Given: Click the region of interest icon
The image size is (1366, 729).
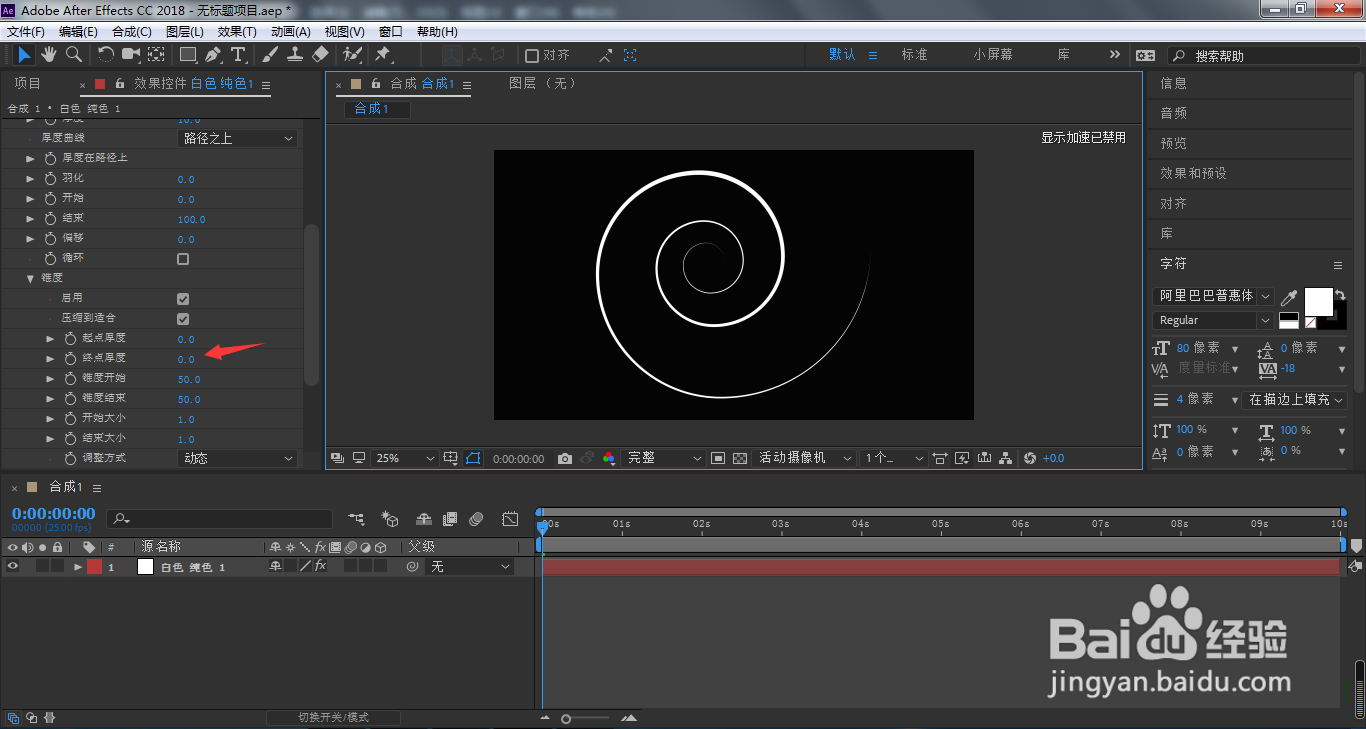Looking at the screenshot, I should tap(718, 458).
